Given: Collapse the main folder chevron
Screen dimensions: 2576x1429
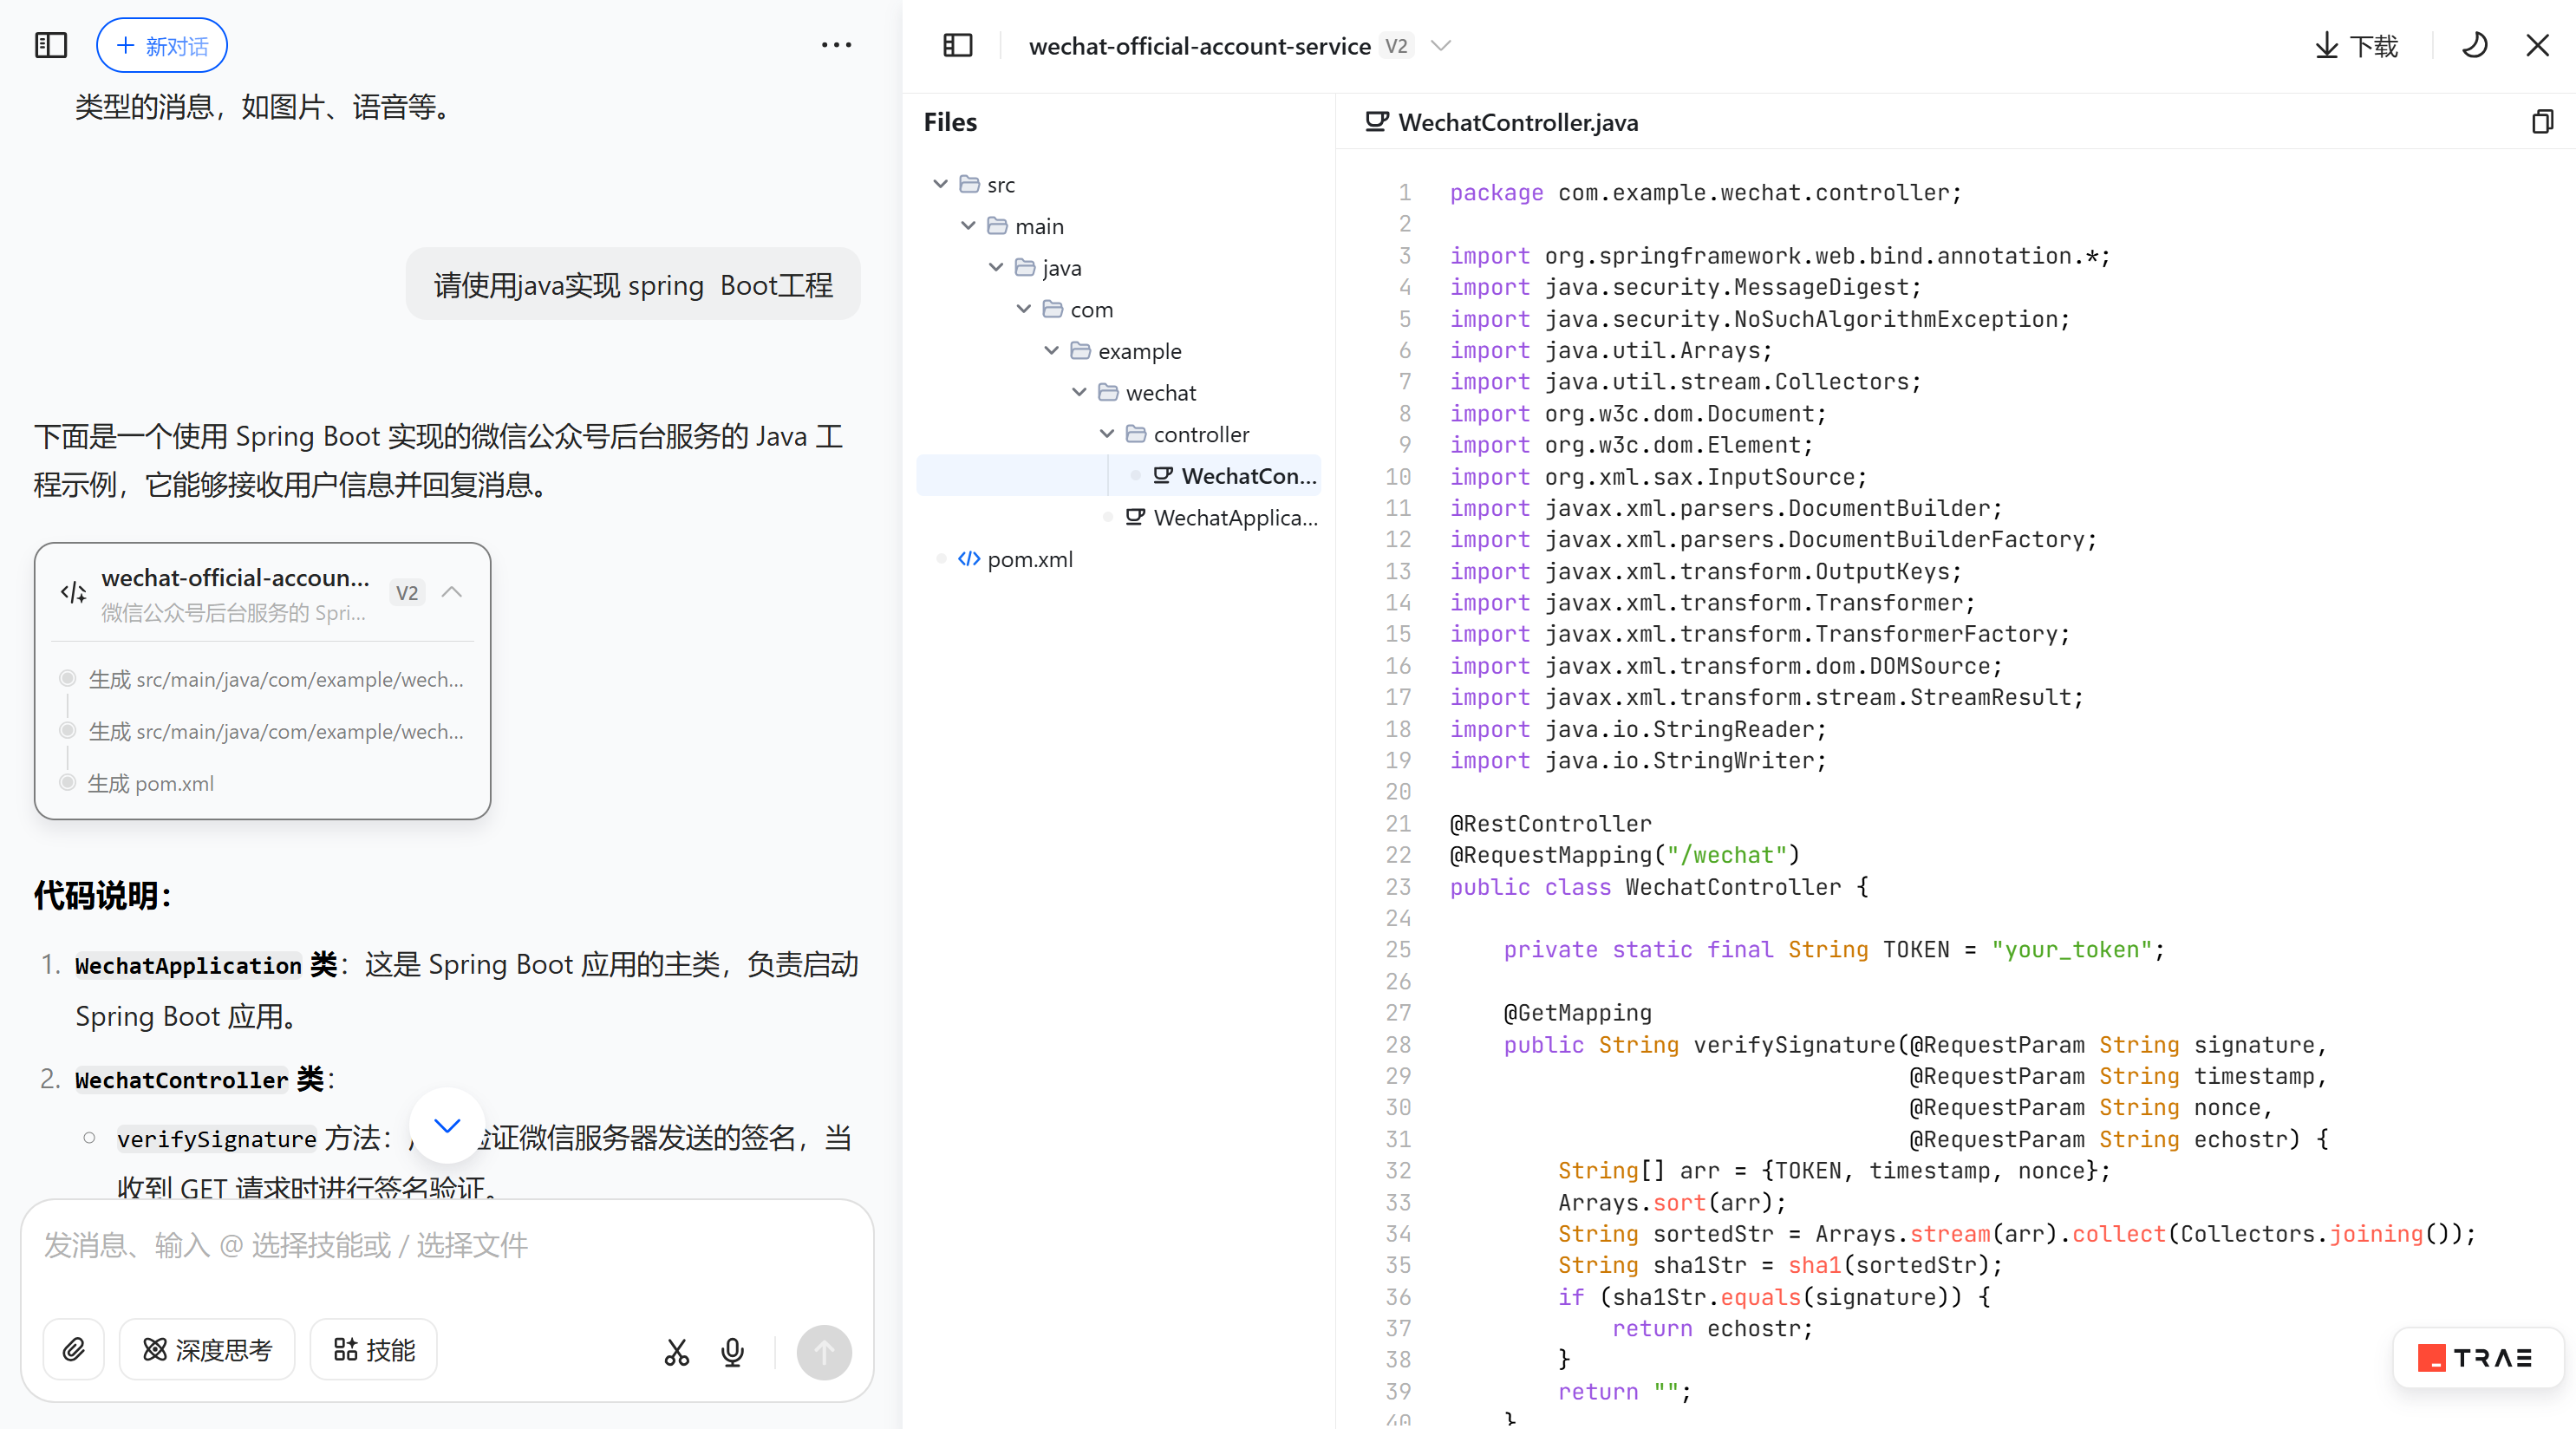Looking at the screenshot, I should pos(968,226).
